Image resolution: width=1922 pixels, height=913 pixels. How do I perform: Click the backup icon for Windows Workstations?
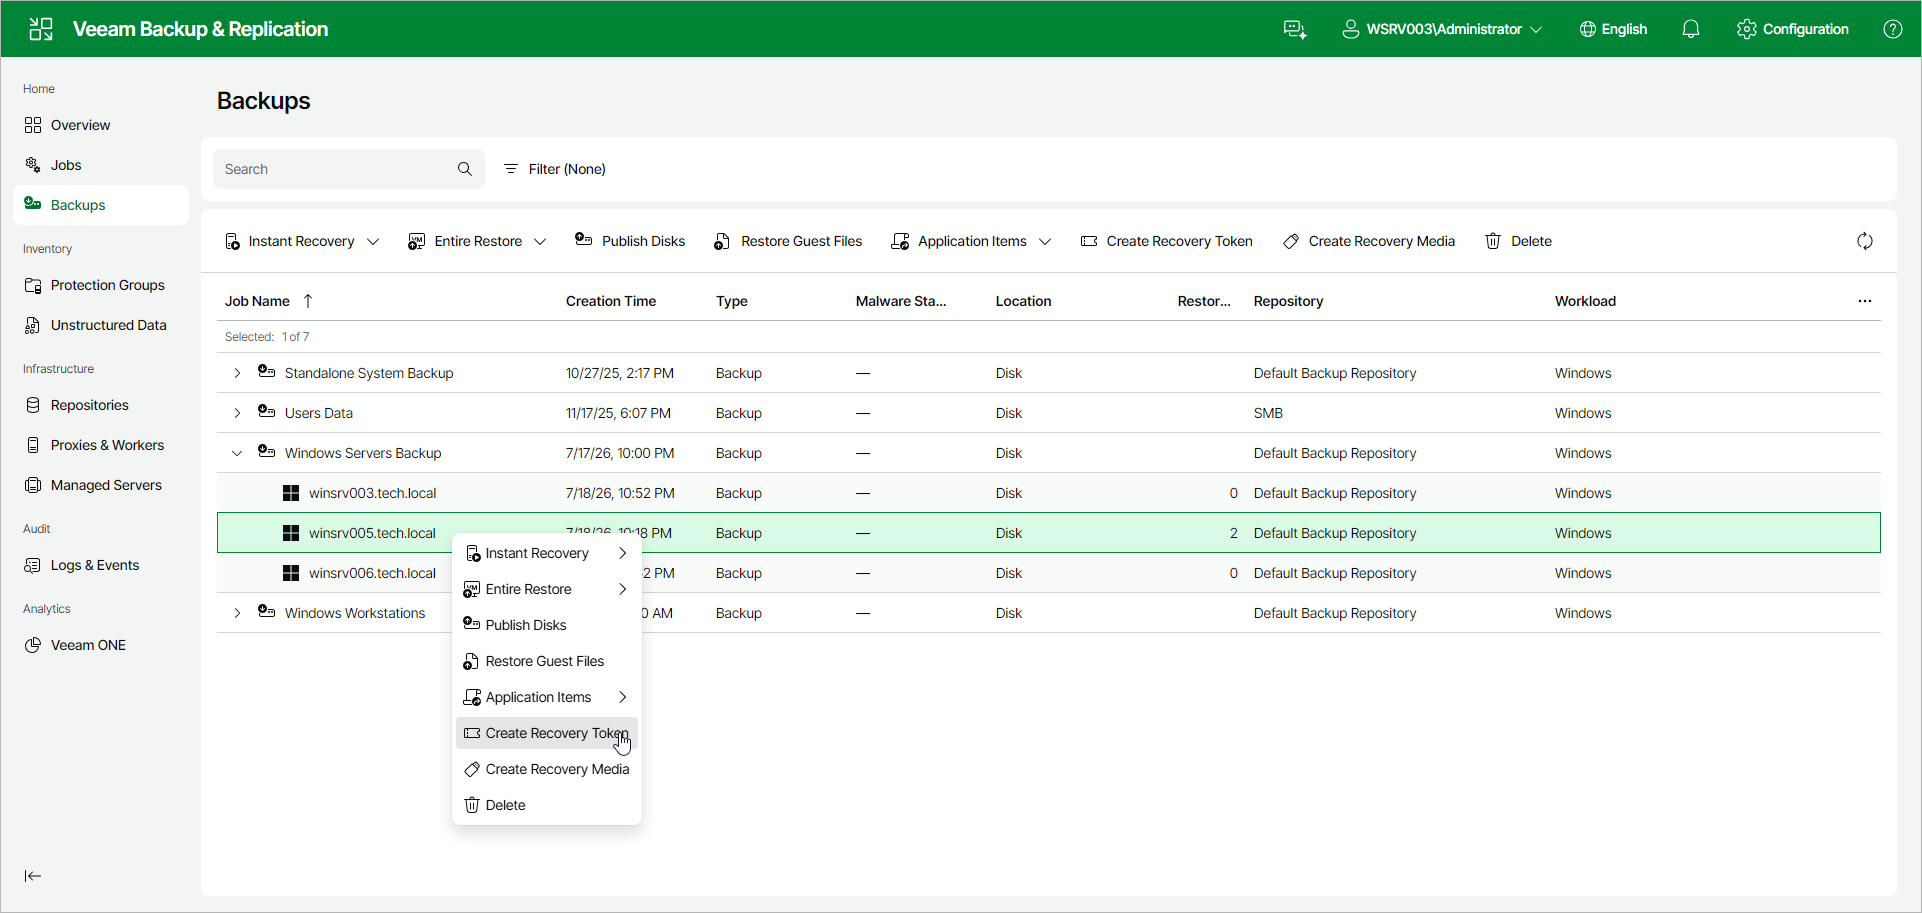(266, 612)
